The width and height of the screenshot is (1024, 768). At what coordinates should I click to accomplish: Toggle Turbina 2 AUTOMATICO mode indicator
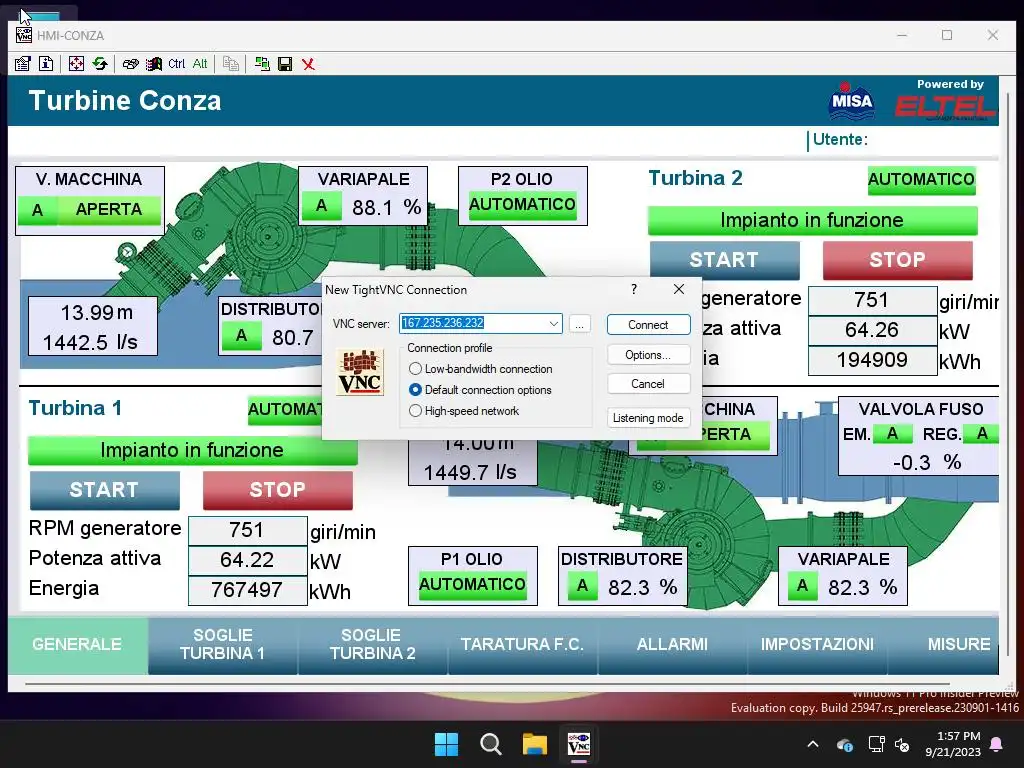921,180
